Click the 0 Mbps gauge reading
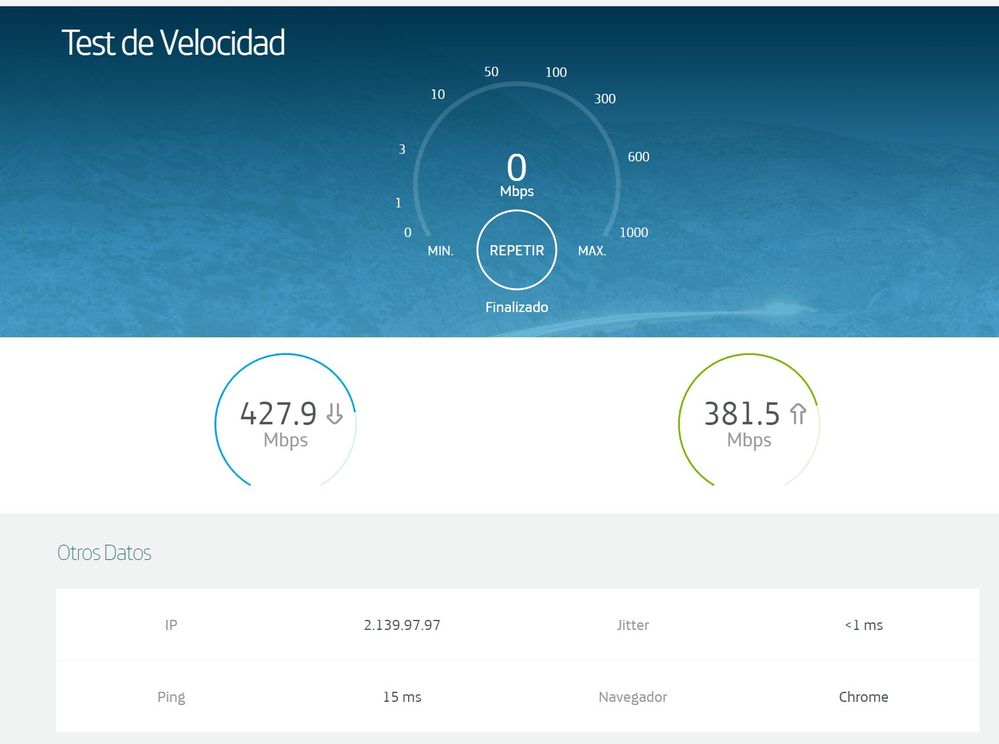The width and height of the screenshot is (999, 744). click(x=516, y=173)
